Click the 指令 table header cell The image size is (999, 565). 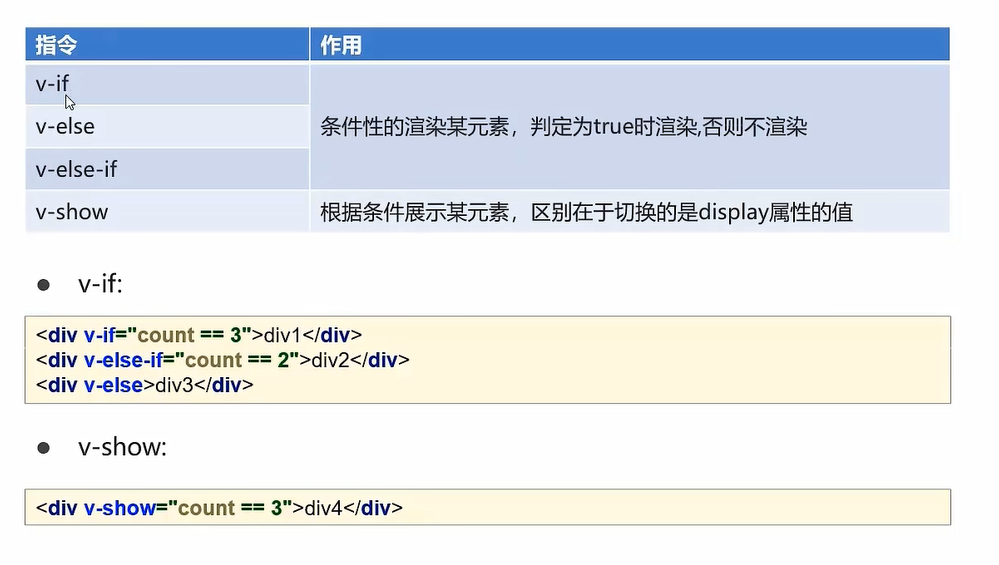click(x=167, y=45)
